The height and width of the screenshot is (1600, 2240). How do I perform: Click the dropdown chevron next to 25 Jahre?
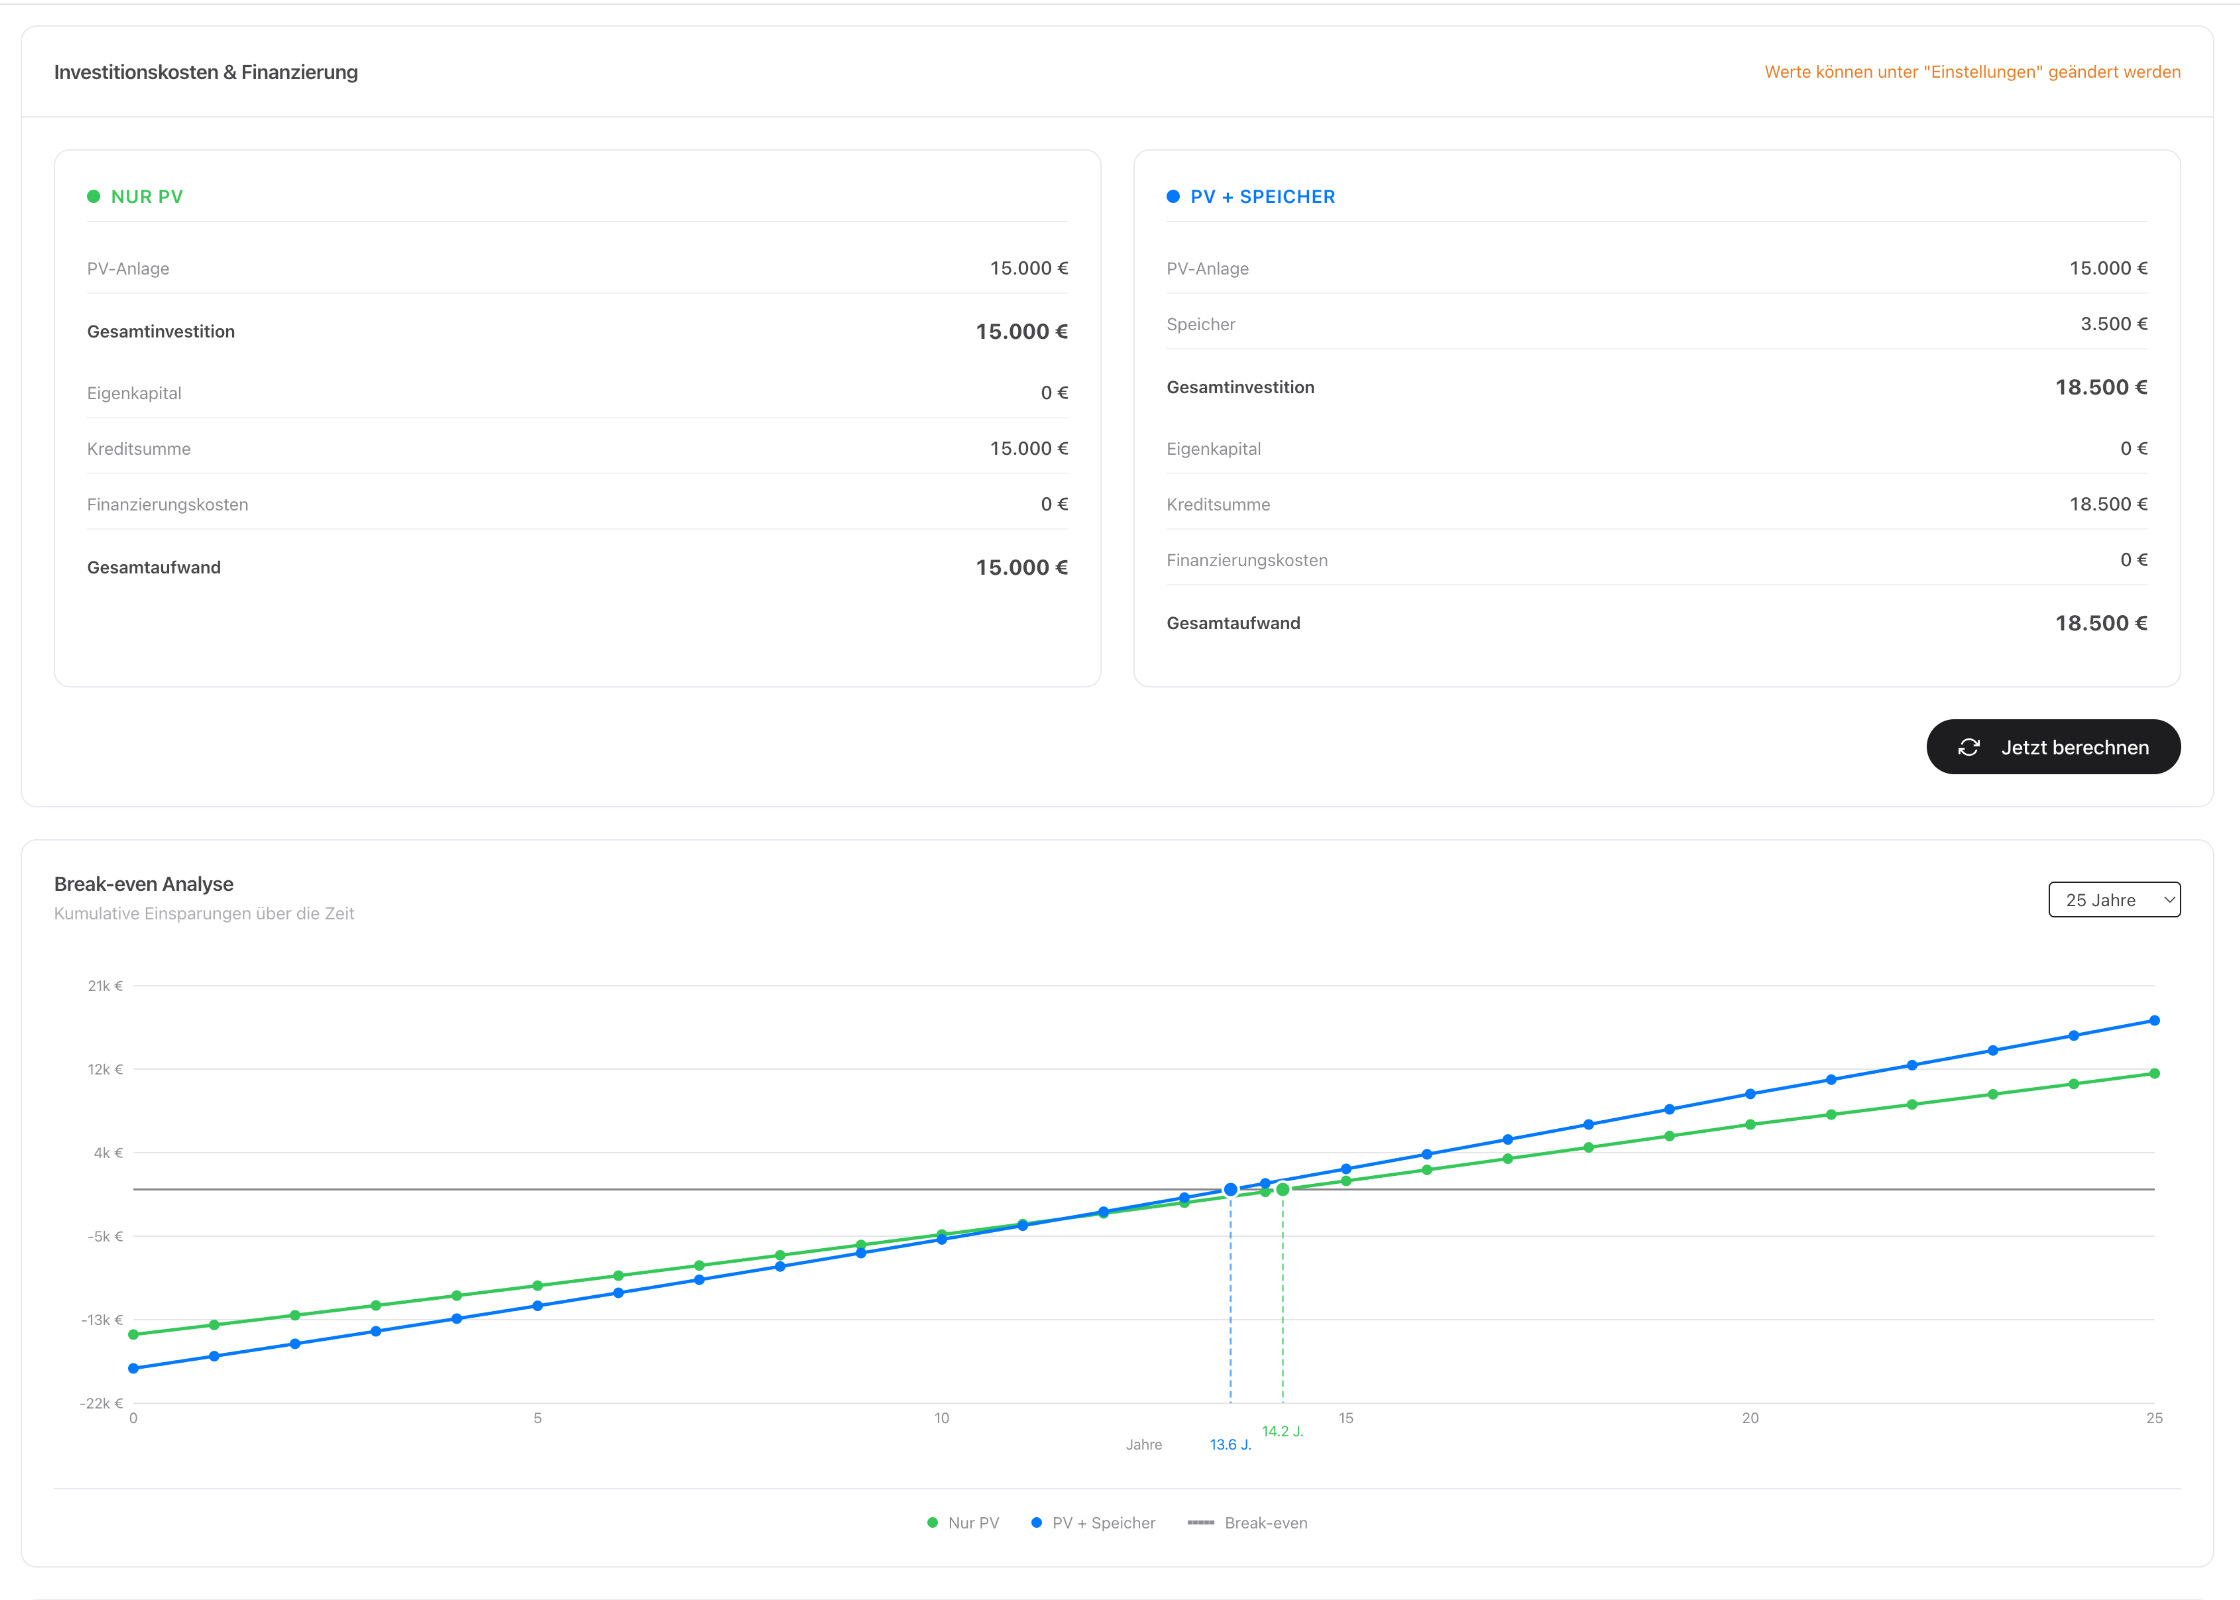pos(2168,899)
